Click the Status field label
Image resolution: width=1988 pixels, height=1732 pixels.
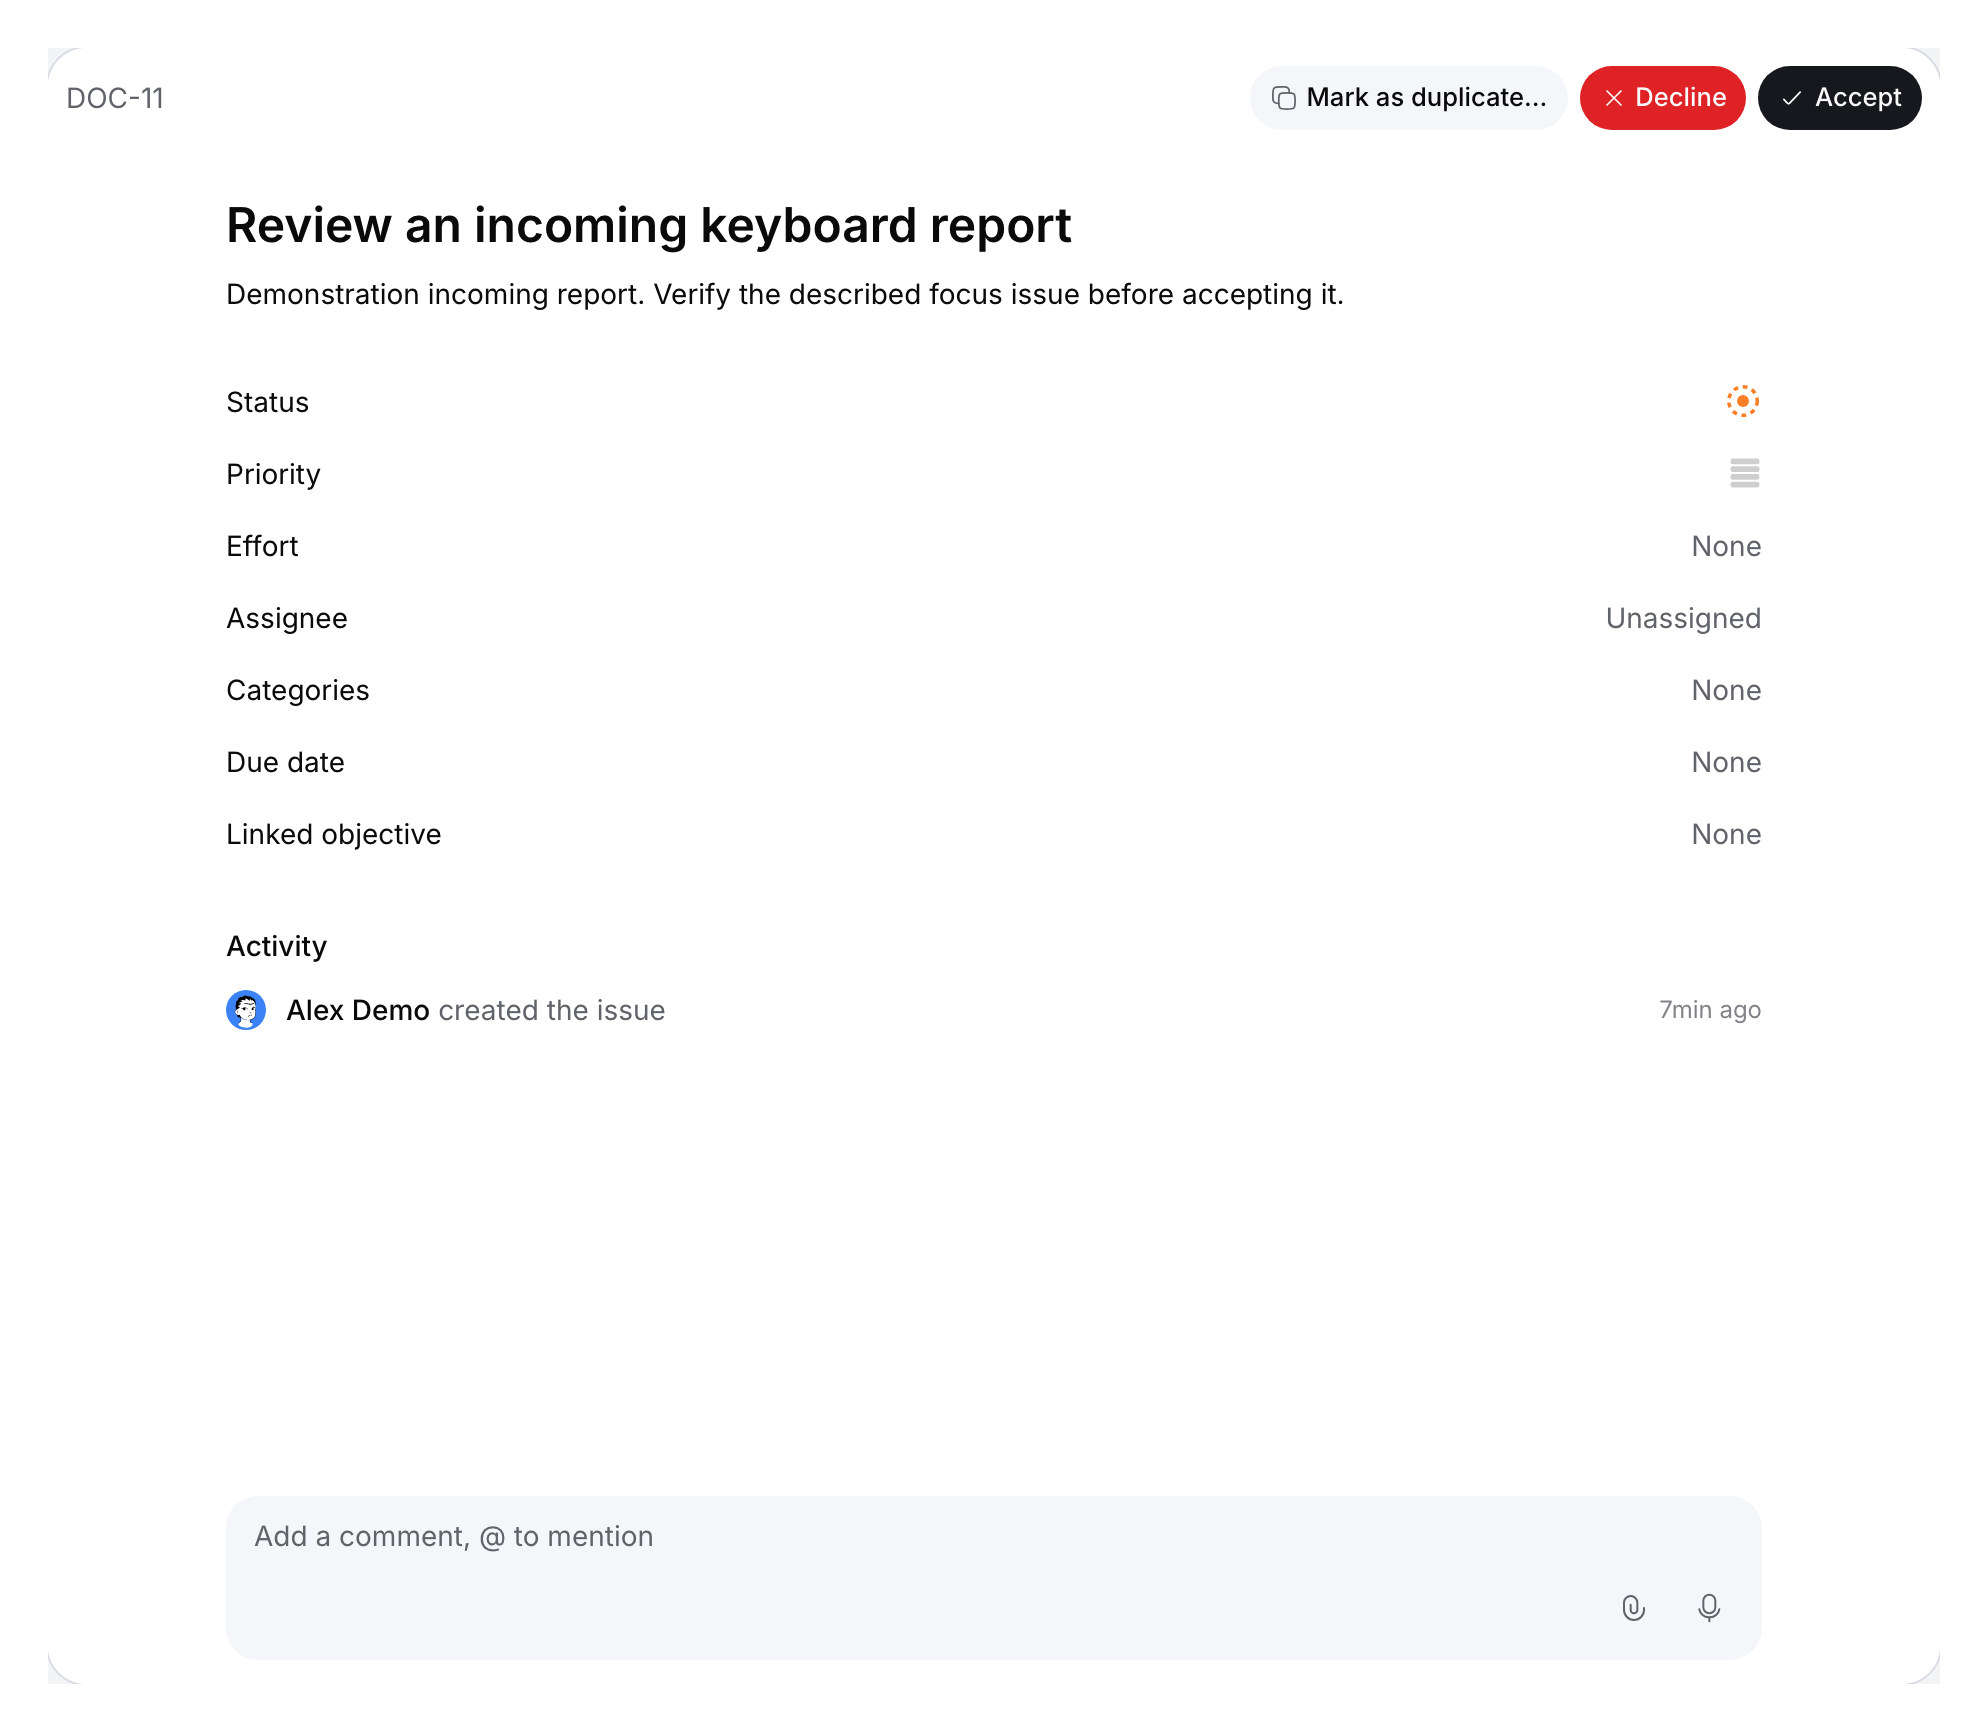point(267,402)
